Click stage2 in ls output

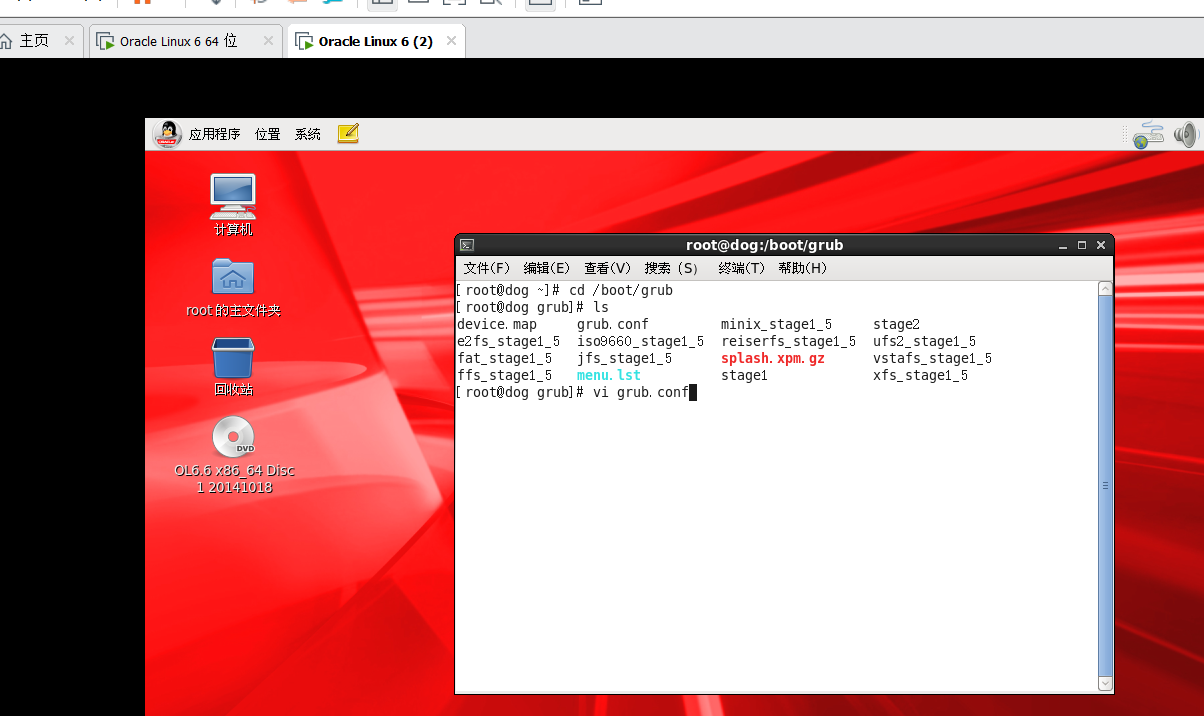pos(896,324)
